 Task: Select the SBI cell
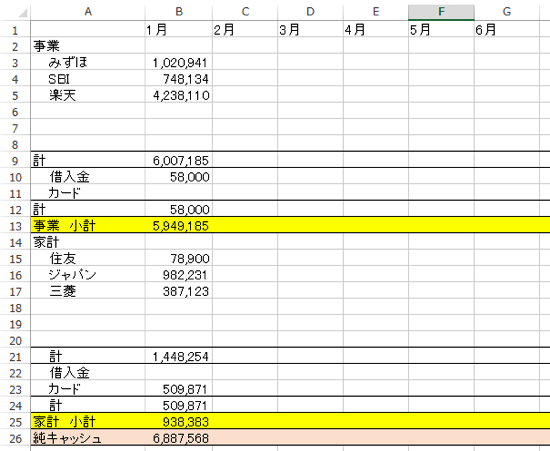click(x=88, y=79)
